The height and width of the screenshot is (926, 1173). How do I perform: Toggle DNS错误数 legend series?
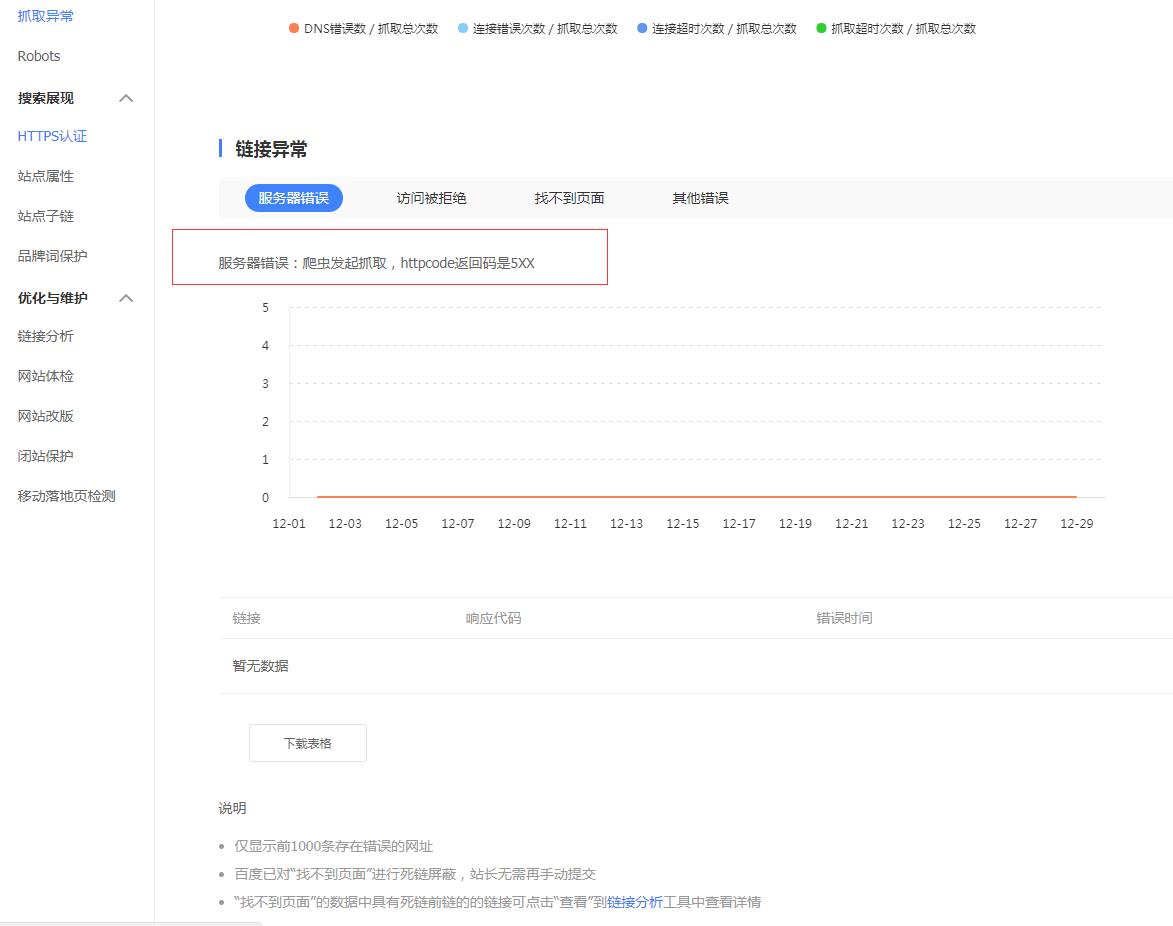coord(364,28)
